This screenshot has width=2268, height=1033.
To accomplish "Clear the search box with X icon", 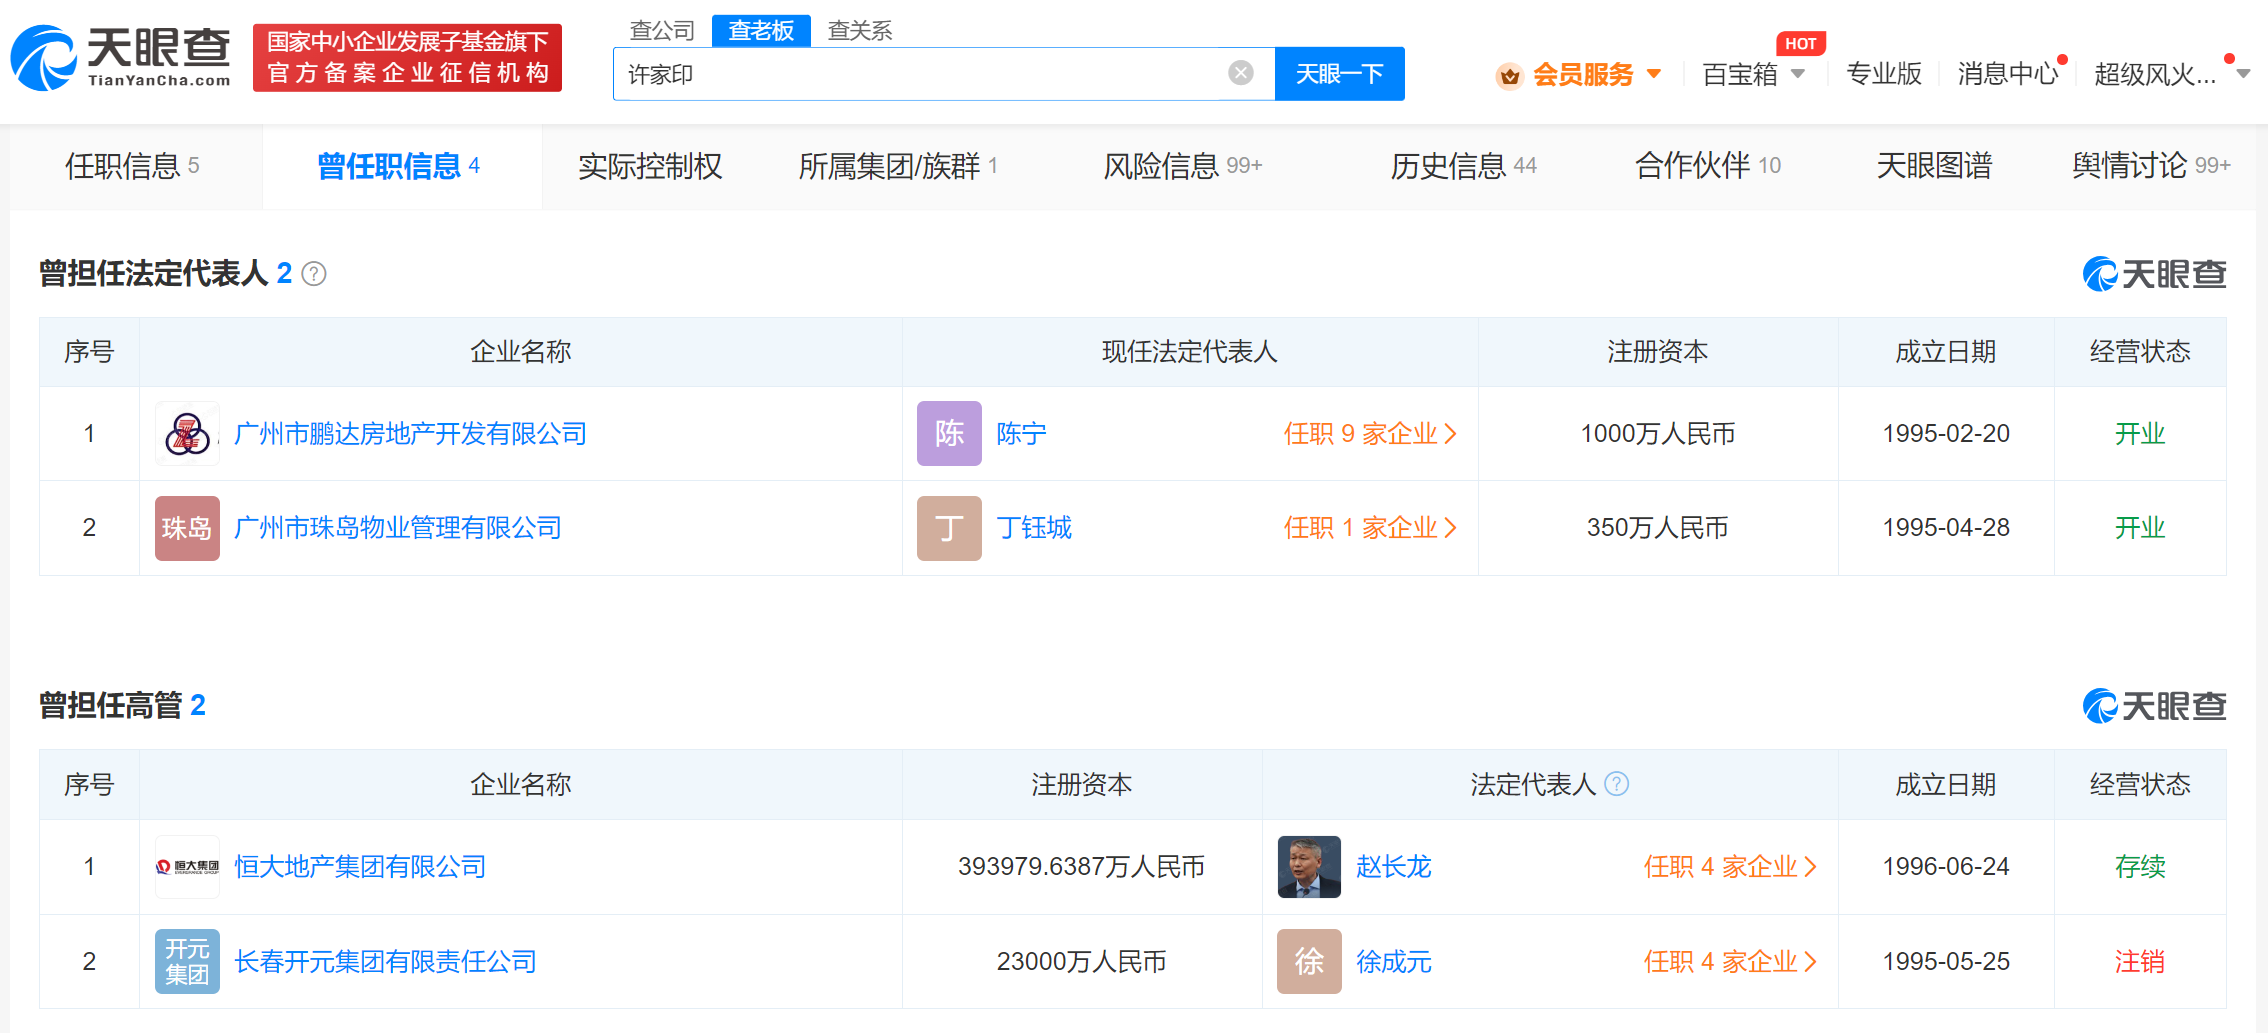I will click(x=1241, y=73).
